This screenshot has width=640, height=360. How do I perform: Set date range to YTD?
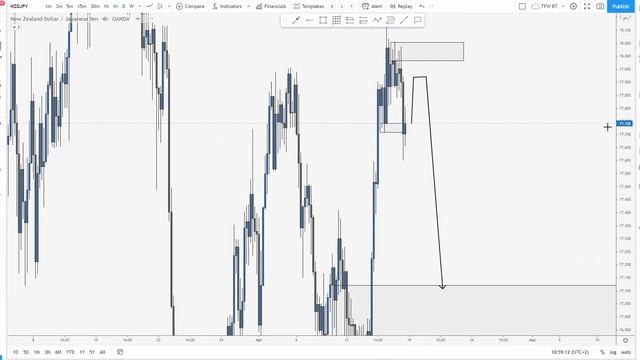tap(70, 352)
